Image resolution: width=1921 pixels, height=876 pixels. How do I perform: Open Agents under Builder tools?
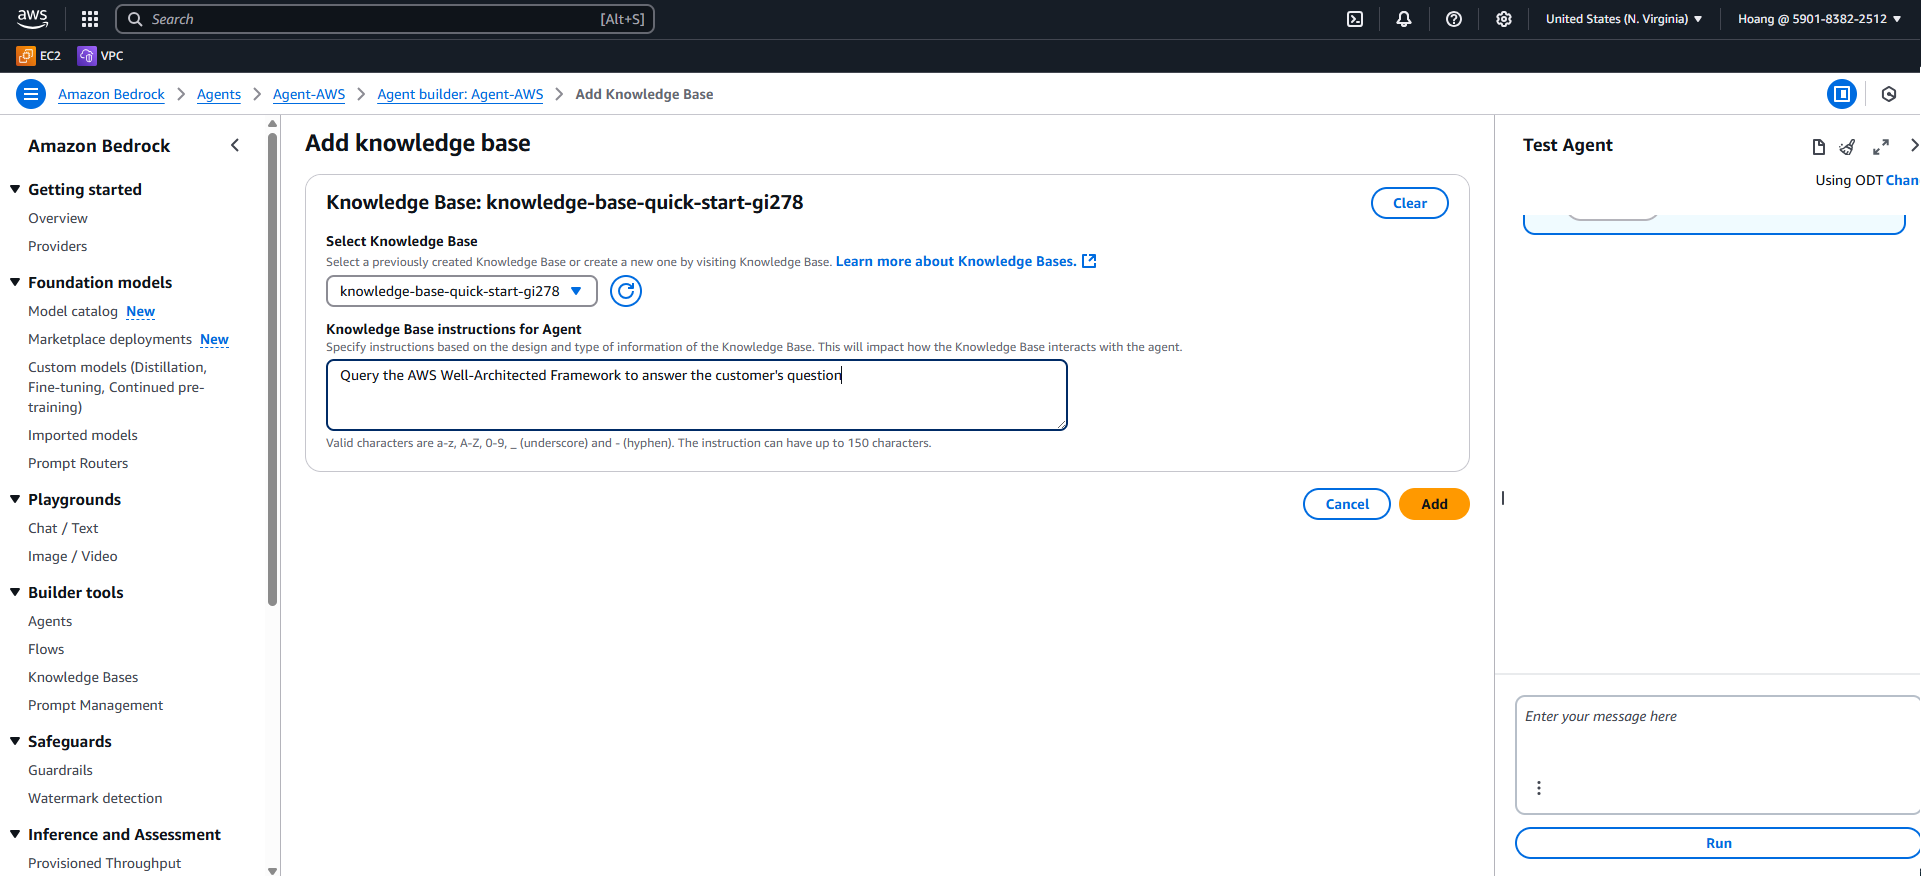pos(50,621)
